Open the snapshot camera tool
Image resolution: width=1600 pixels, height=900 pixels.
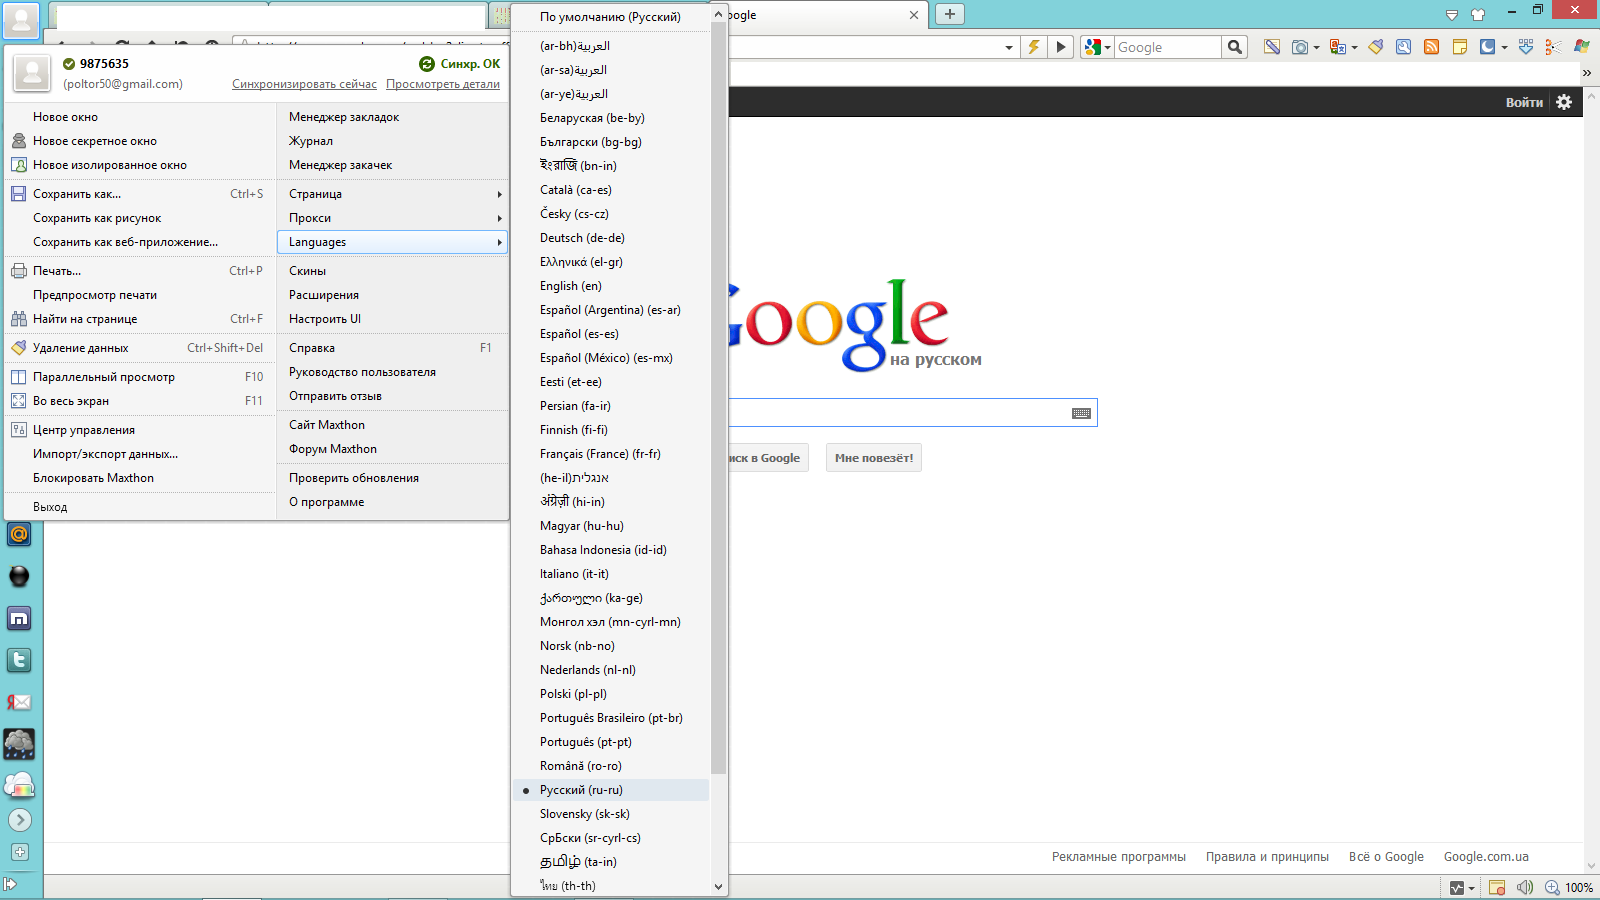[x=1300, y=47]
